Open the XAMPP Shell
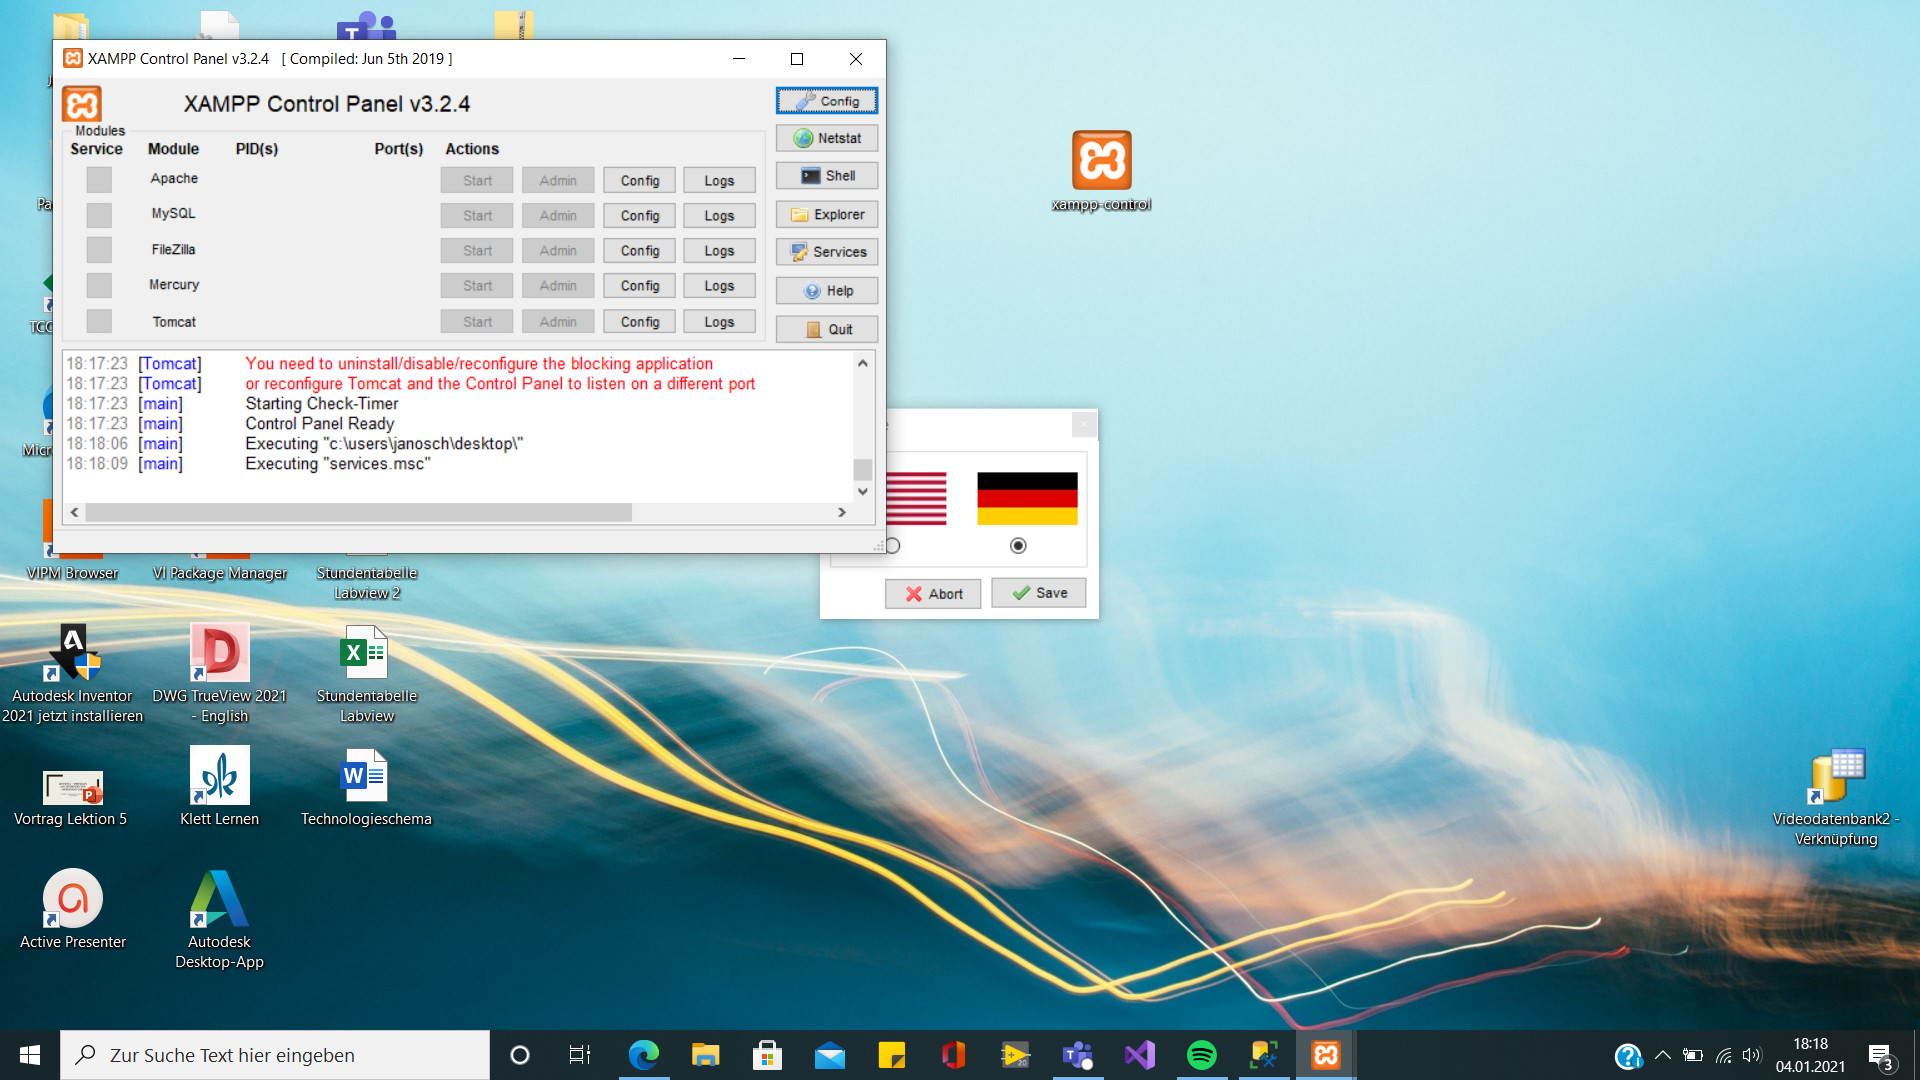Viewport: 1920px width, 1080px height. pyautogui.click(x=827, y=176)
